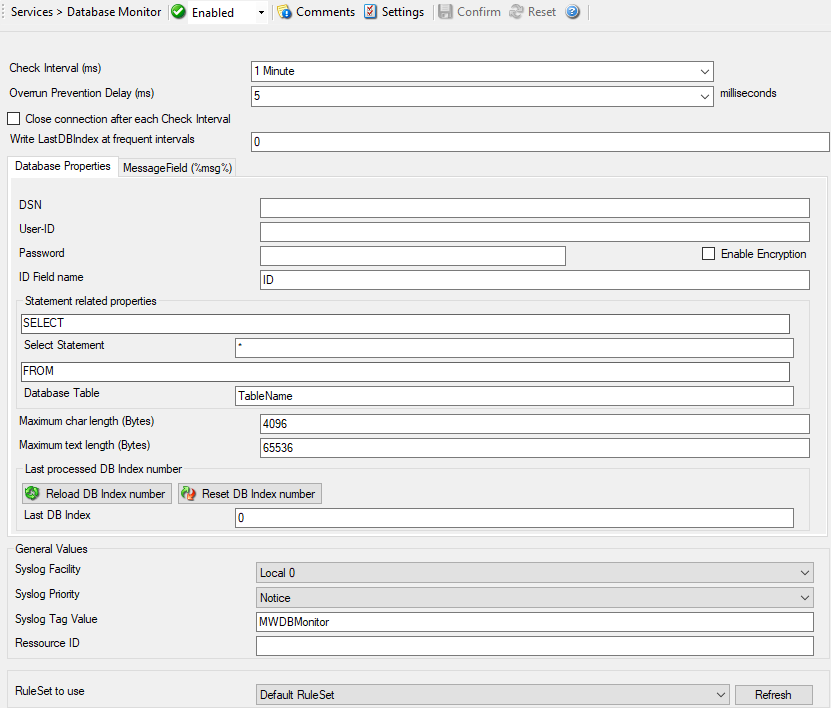Focus the Syslog Tag Value field
831x708 pixels.
pyautogui.click(x=534, y=622)
